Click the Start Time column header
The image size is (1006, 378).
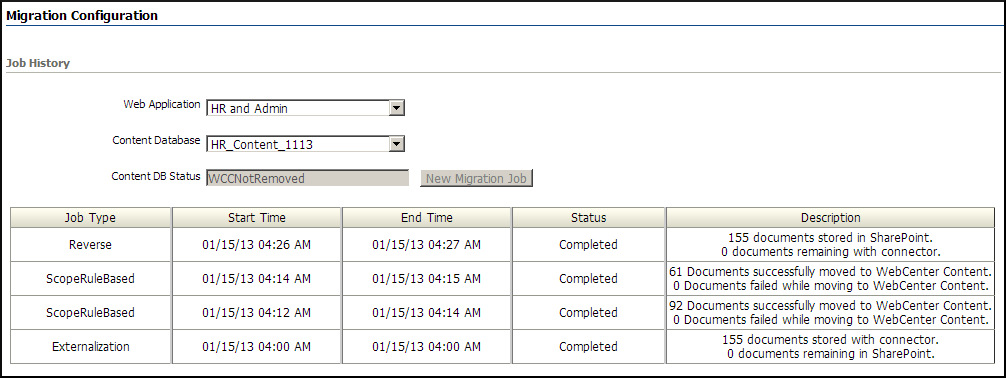pyautogui.click(x=257, y=218)
